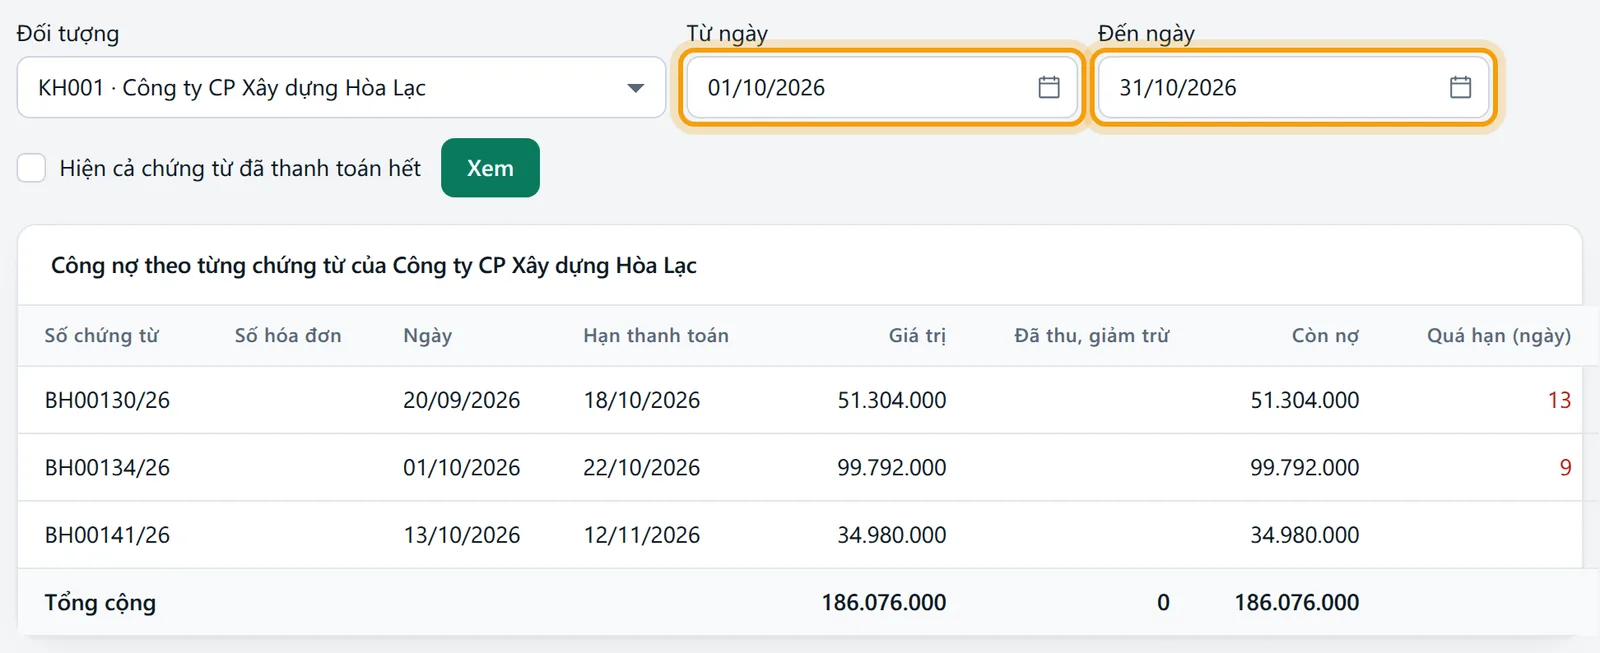This screenshot has height=653, width=1600.
Task: Select voucher number BH00130/26
Action: point(107,400)
